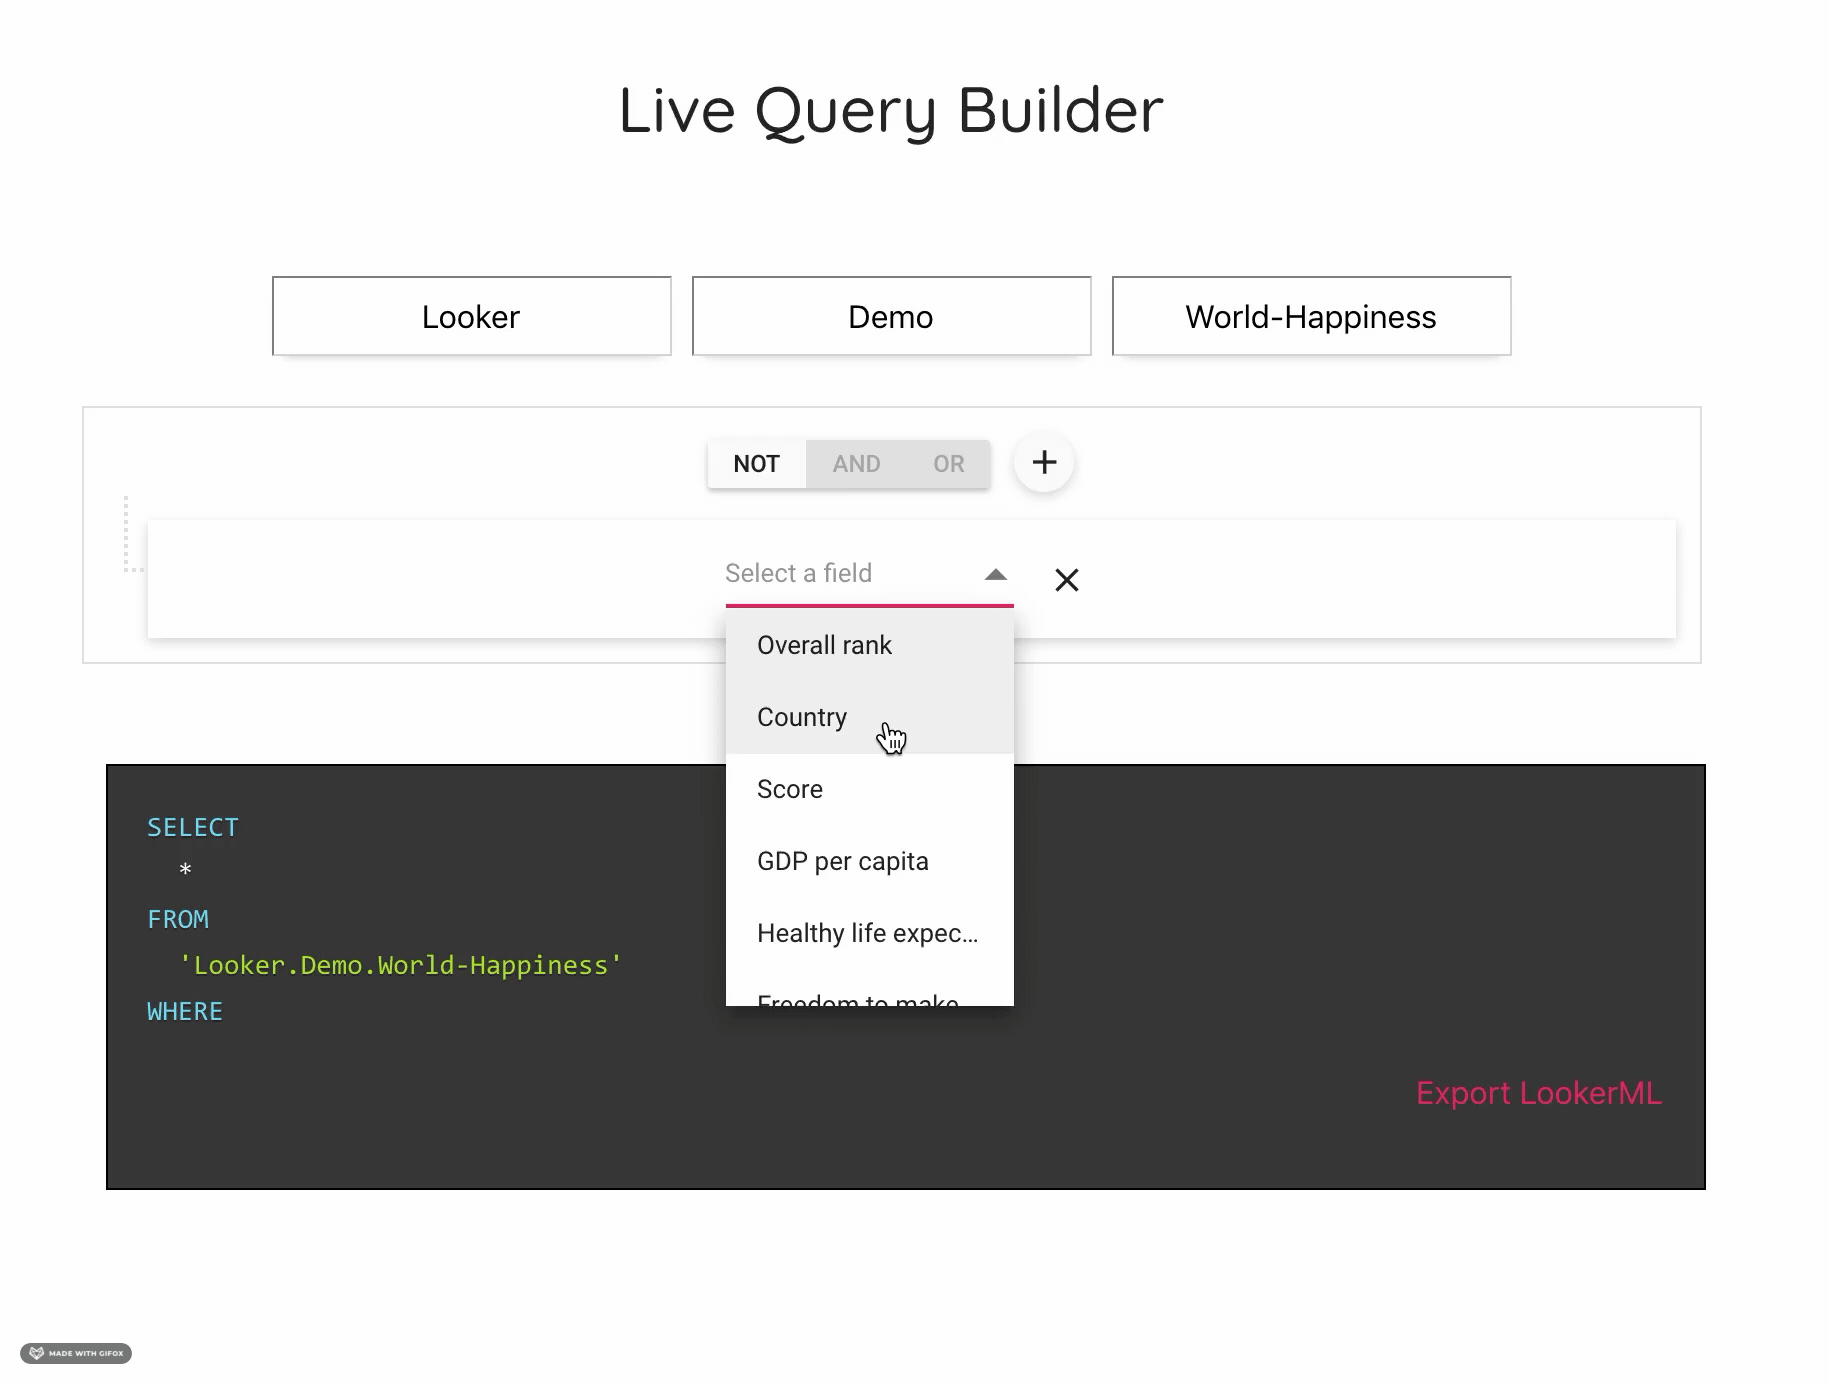This screenshot has height=1384, width=1828.
Task: Open the Looker selector box
Action: tap(471, 316)
